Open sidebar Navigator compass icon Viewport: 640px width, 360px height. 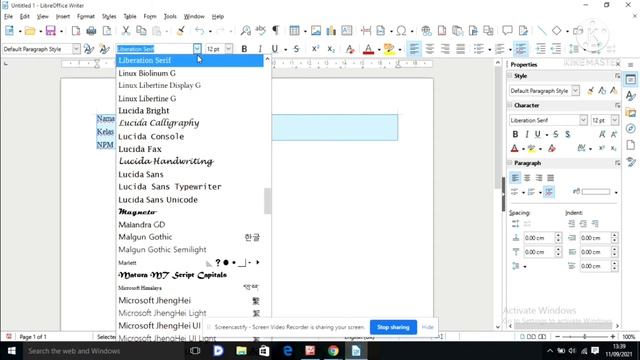[631, 129]
